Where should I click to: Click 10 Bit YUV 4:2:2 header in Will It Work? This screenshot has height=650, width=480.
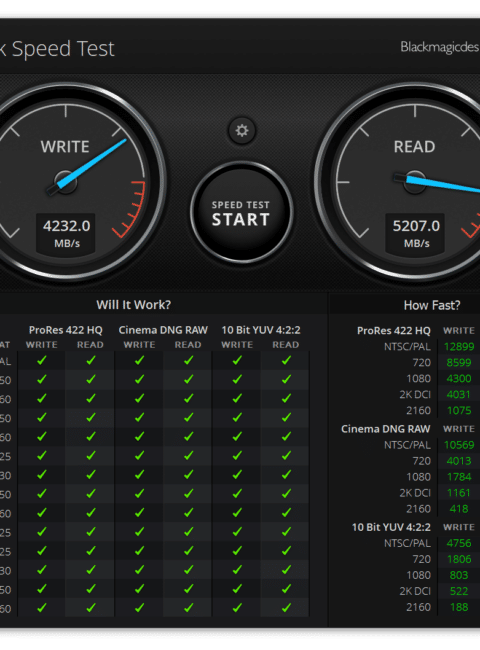261,330
